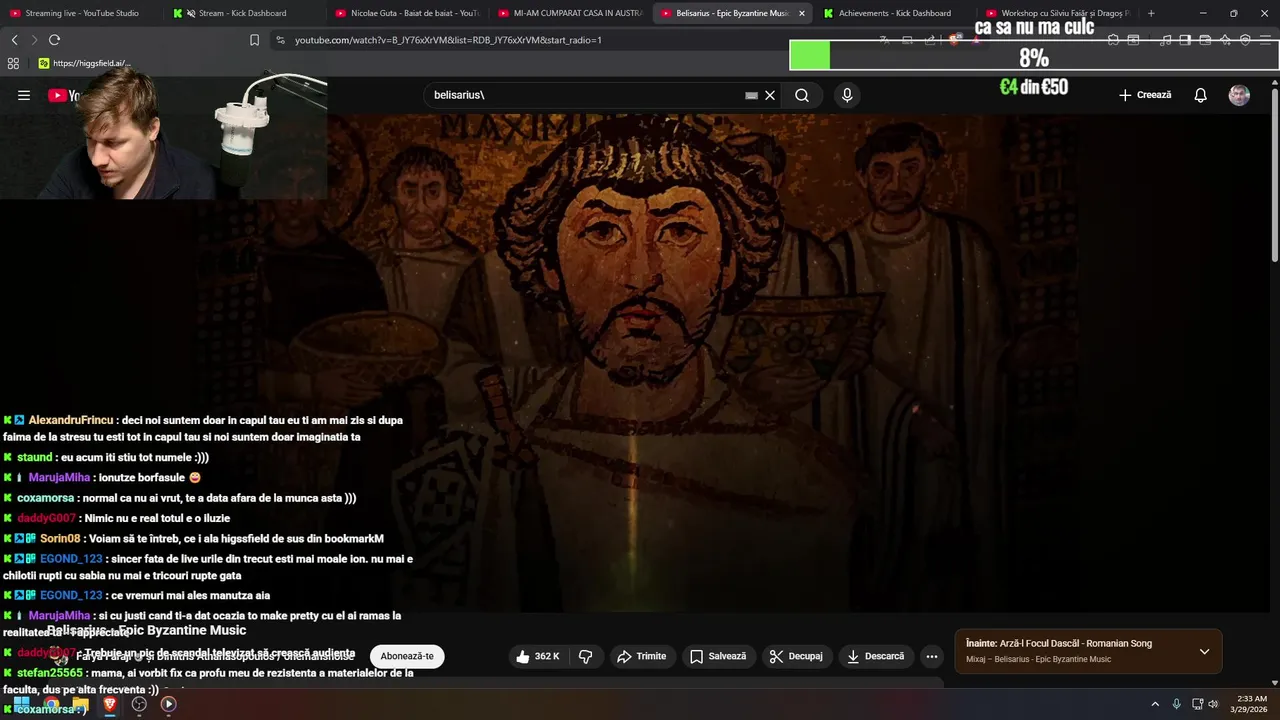Expand the Înainte up-next playlist panel
This screenshot has height=720, width=1280.
[x=1204, y=651]
